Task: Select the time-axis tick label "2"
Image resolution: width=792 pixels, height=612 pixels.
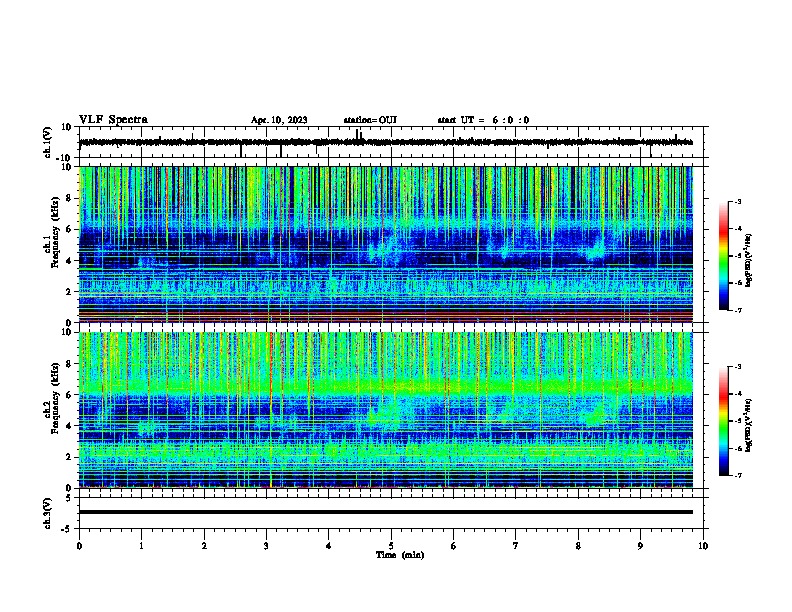Action: 204,546
